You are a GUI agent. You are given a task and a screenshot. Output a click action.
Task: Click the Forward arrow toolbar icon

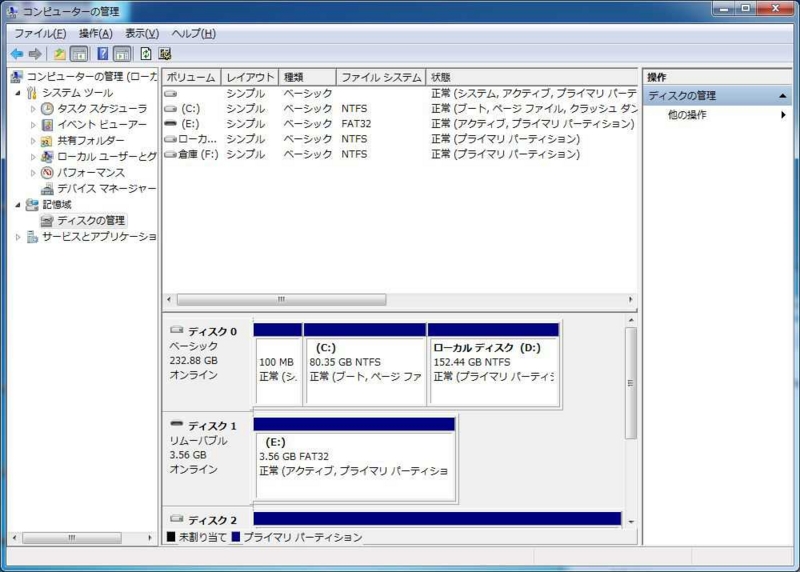[x=35, y=54]
